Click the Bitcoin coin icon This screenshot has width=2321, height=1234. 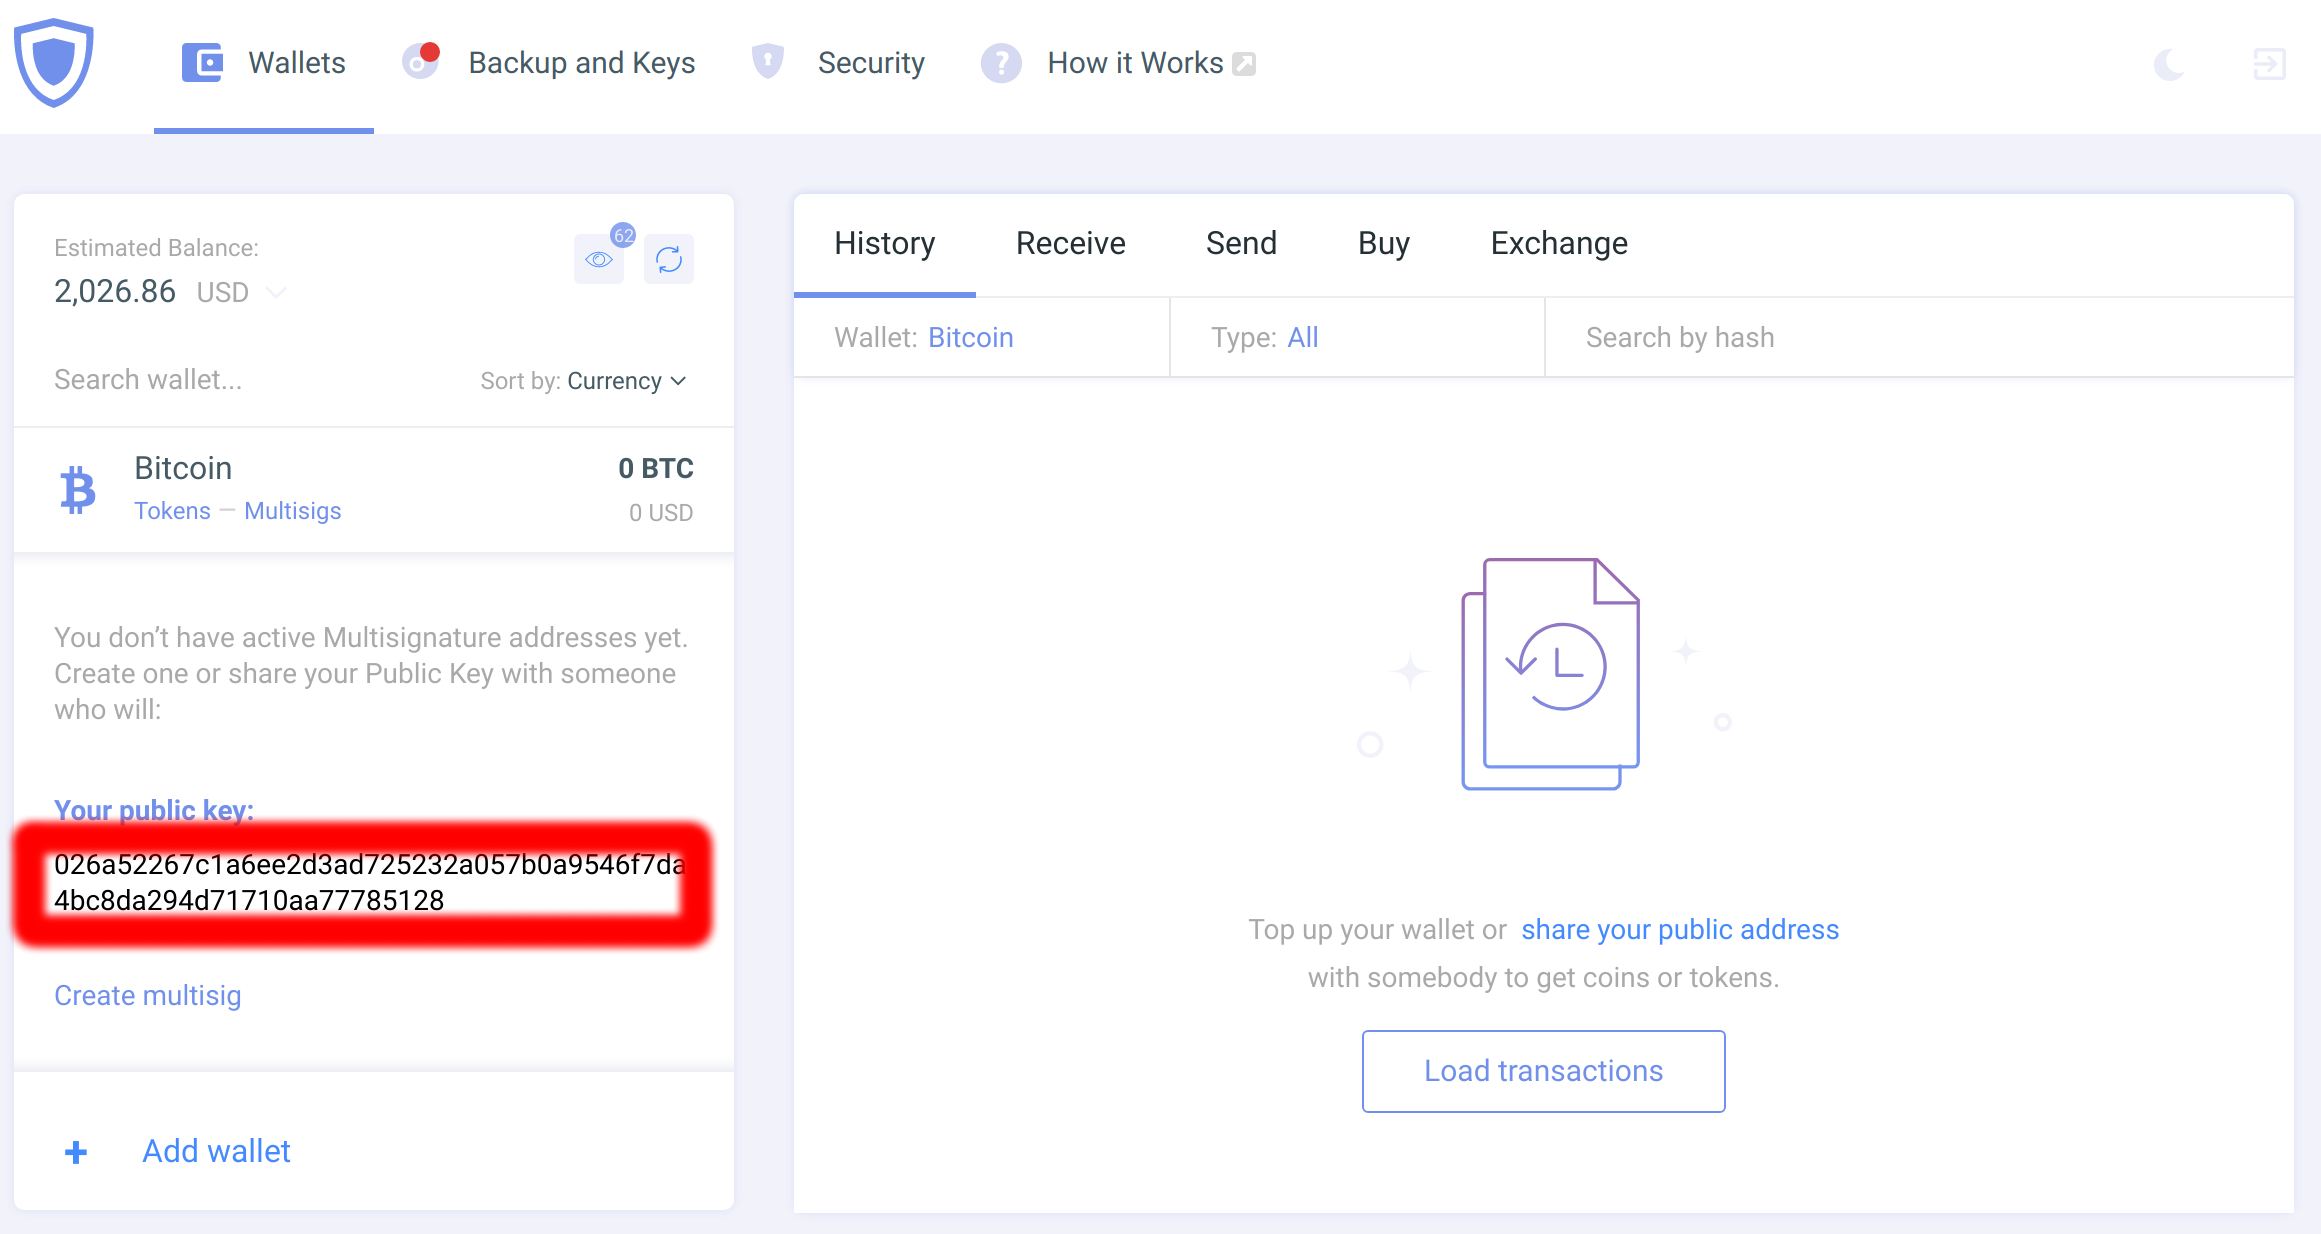point(77,490)
